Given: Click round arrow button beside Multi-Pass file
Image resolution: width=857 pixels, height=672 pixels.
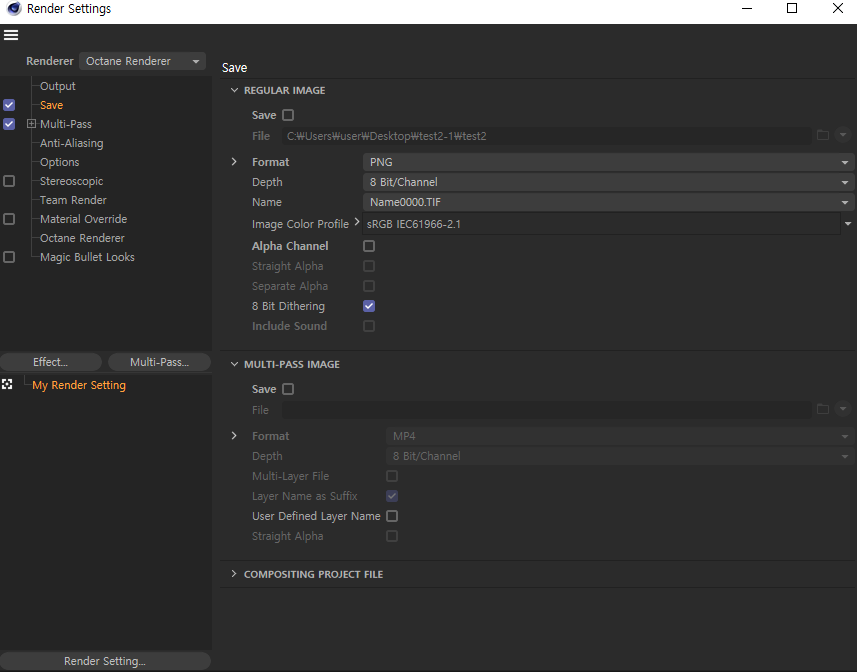Looking at the screenshot, I should (x=843, y=409).
